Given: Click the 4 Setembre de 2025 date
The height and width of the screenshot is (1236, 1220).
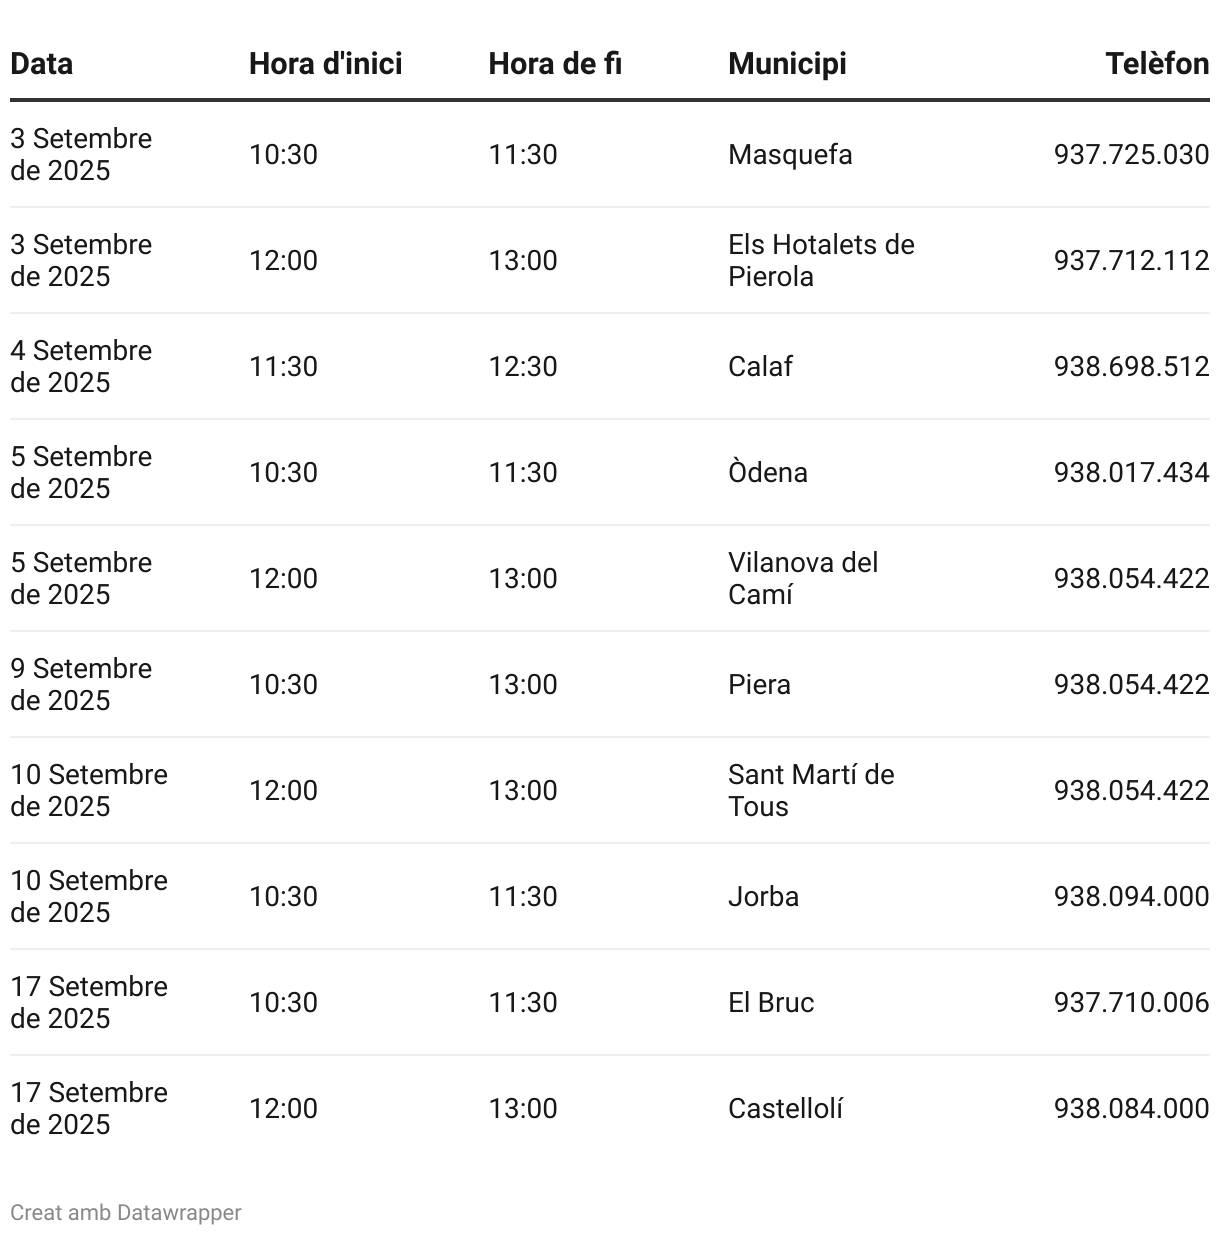Looking at the screenshot, I should [x=81, y=366].
